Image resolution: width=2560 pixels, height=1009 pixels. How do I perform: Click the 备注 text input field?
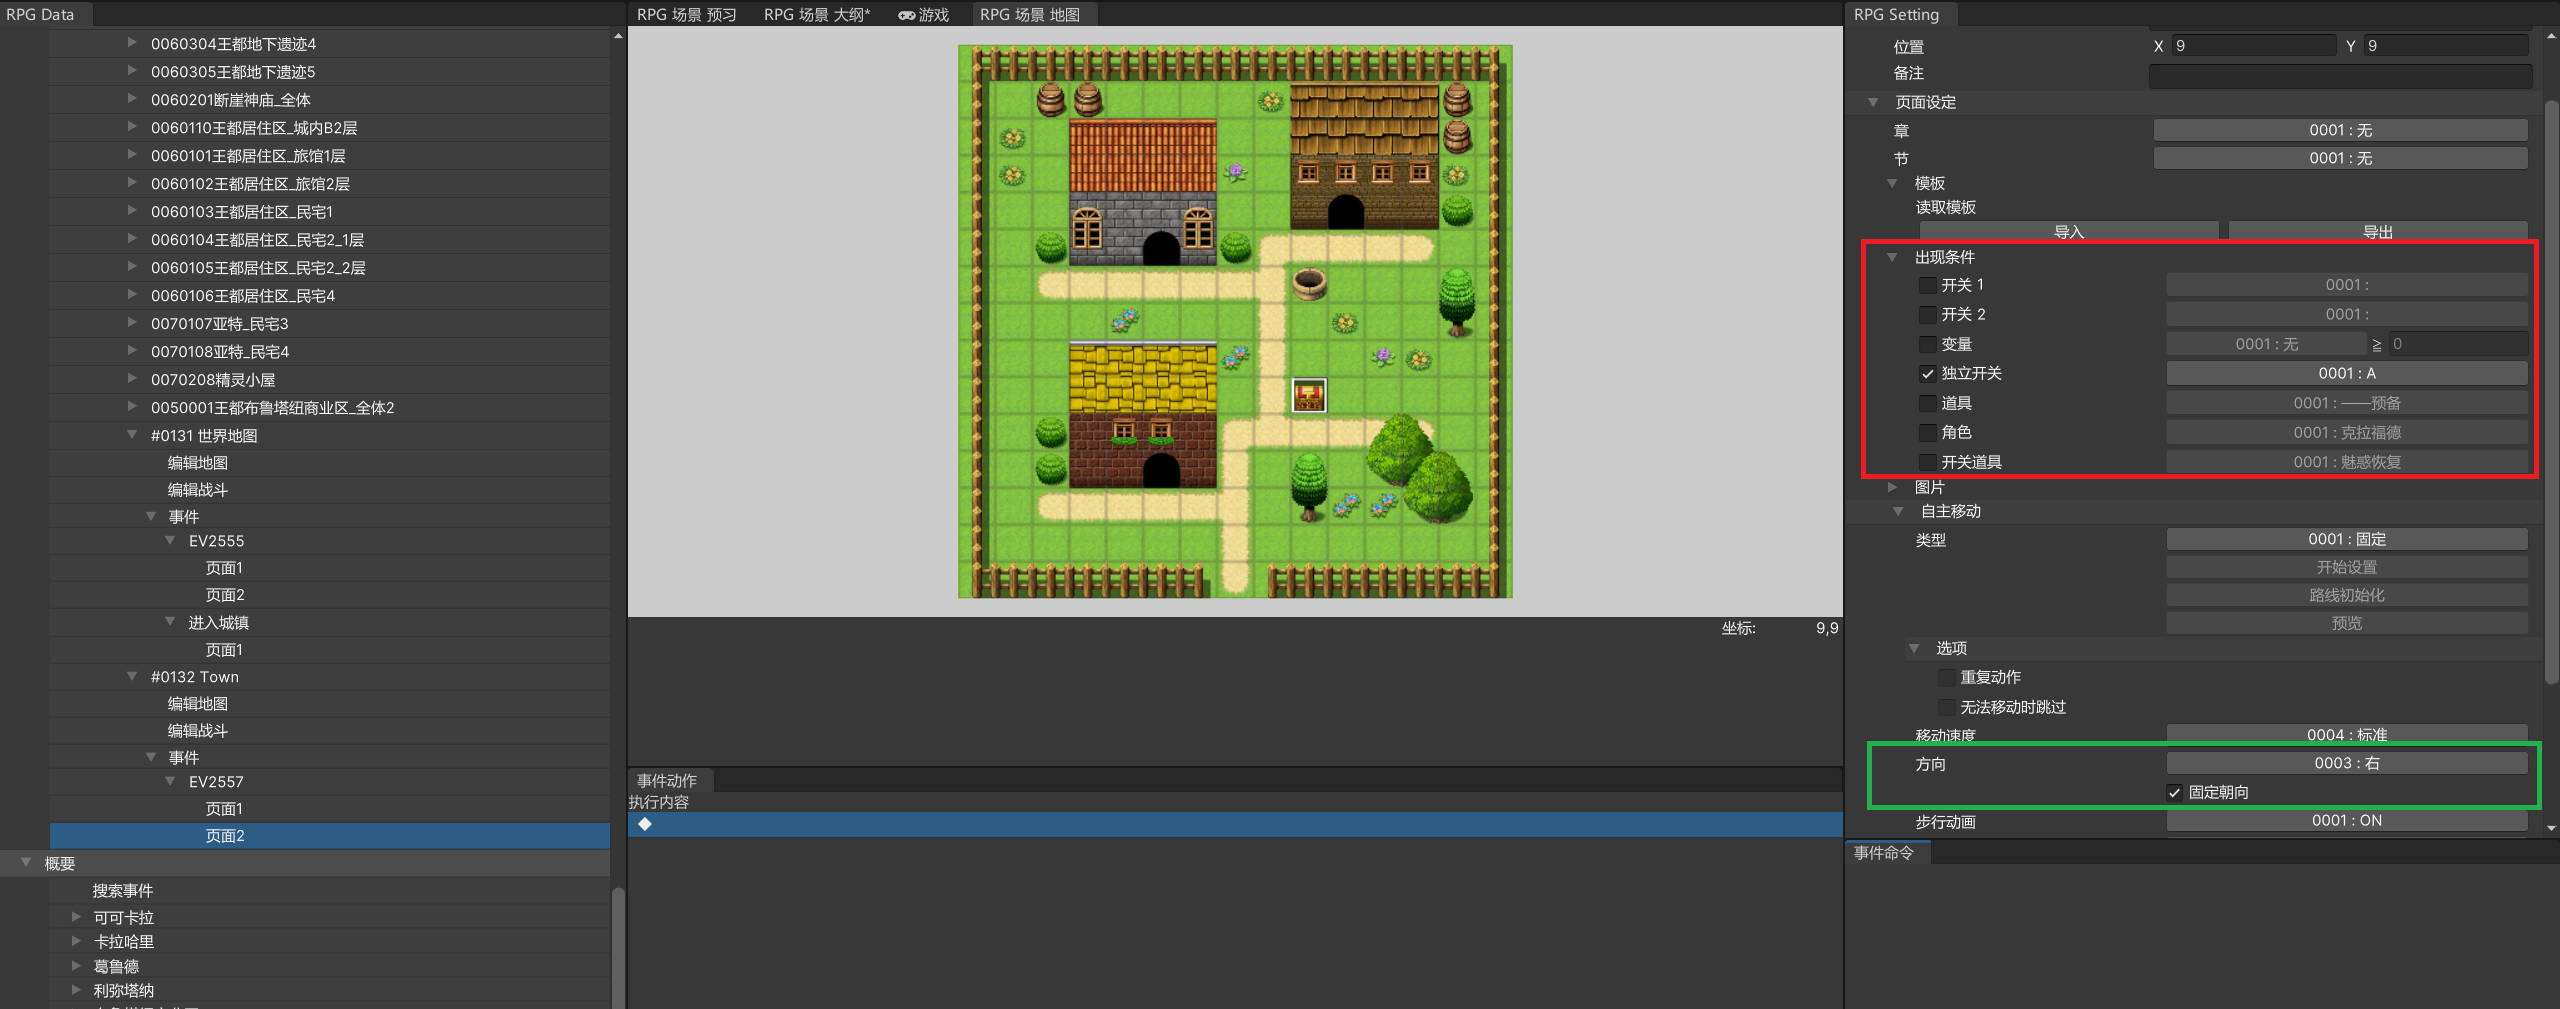[2340, 75]
